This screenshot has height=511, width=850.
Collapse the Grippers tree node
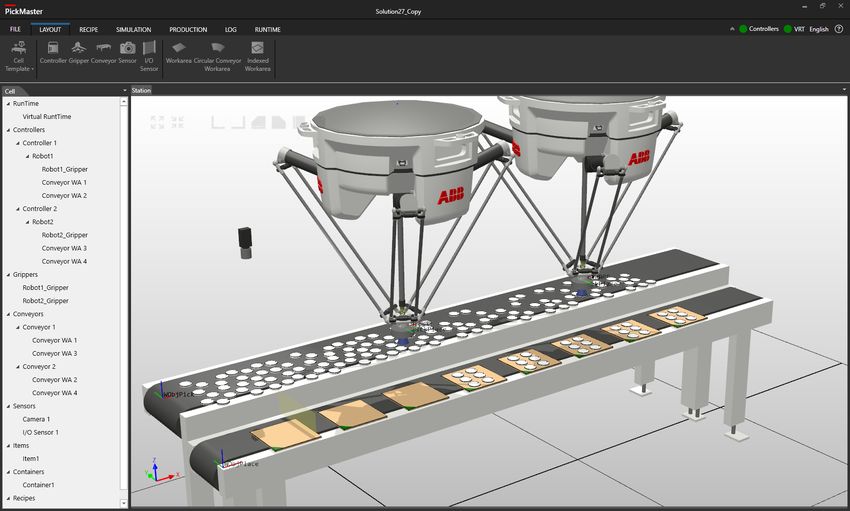coord(8,275)
